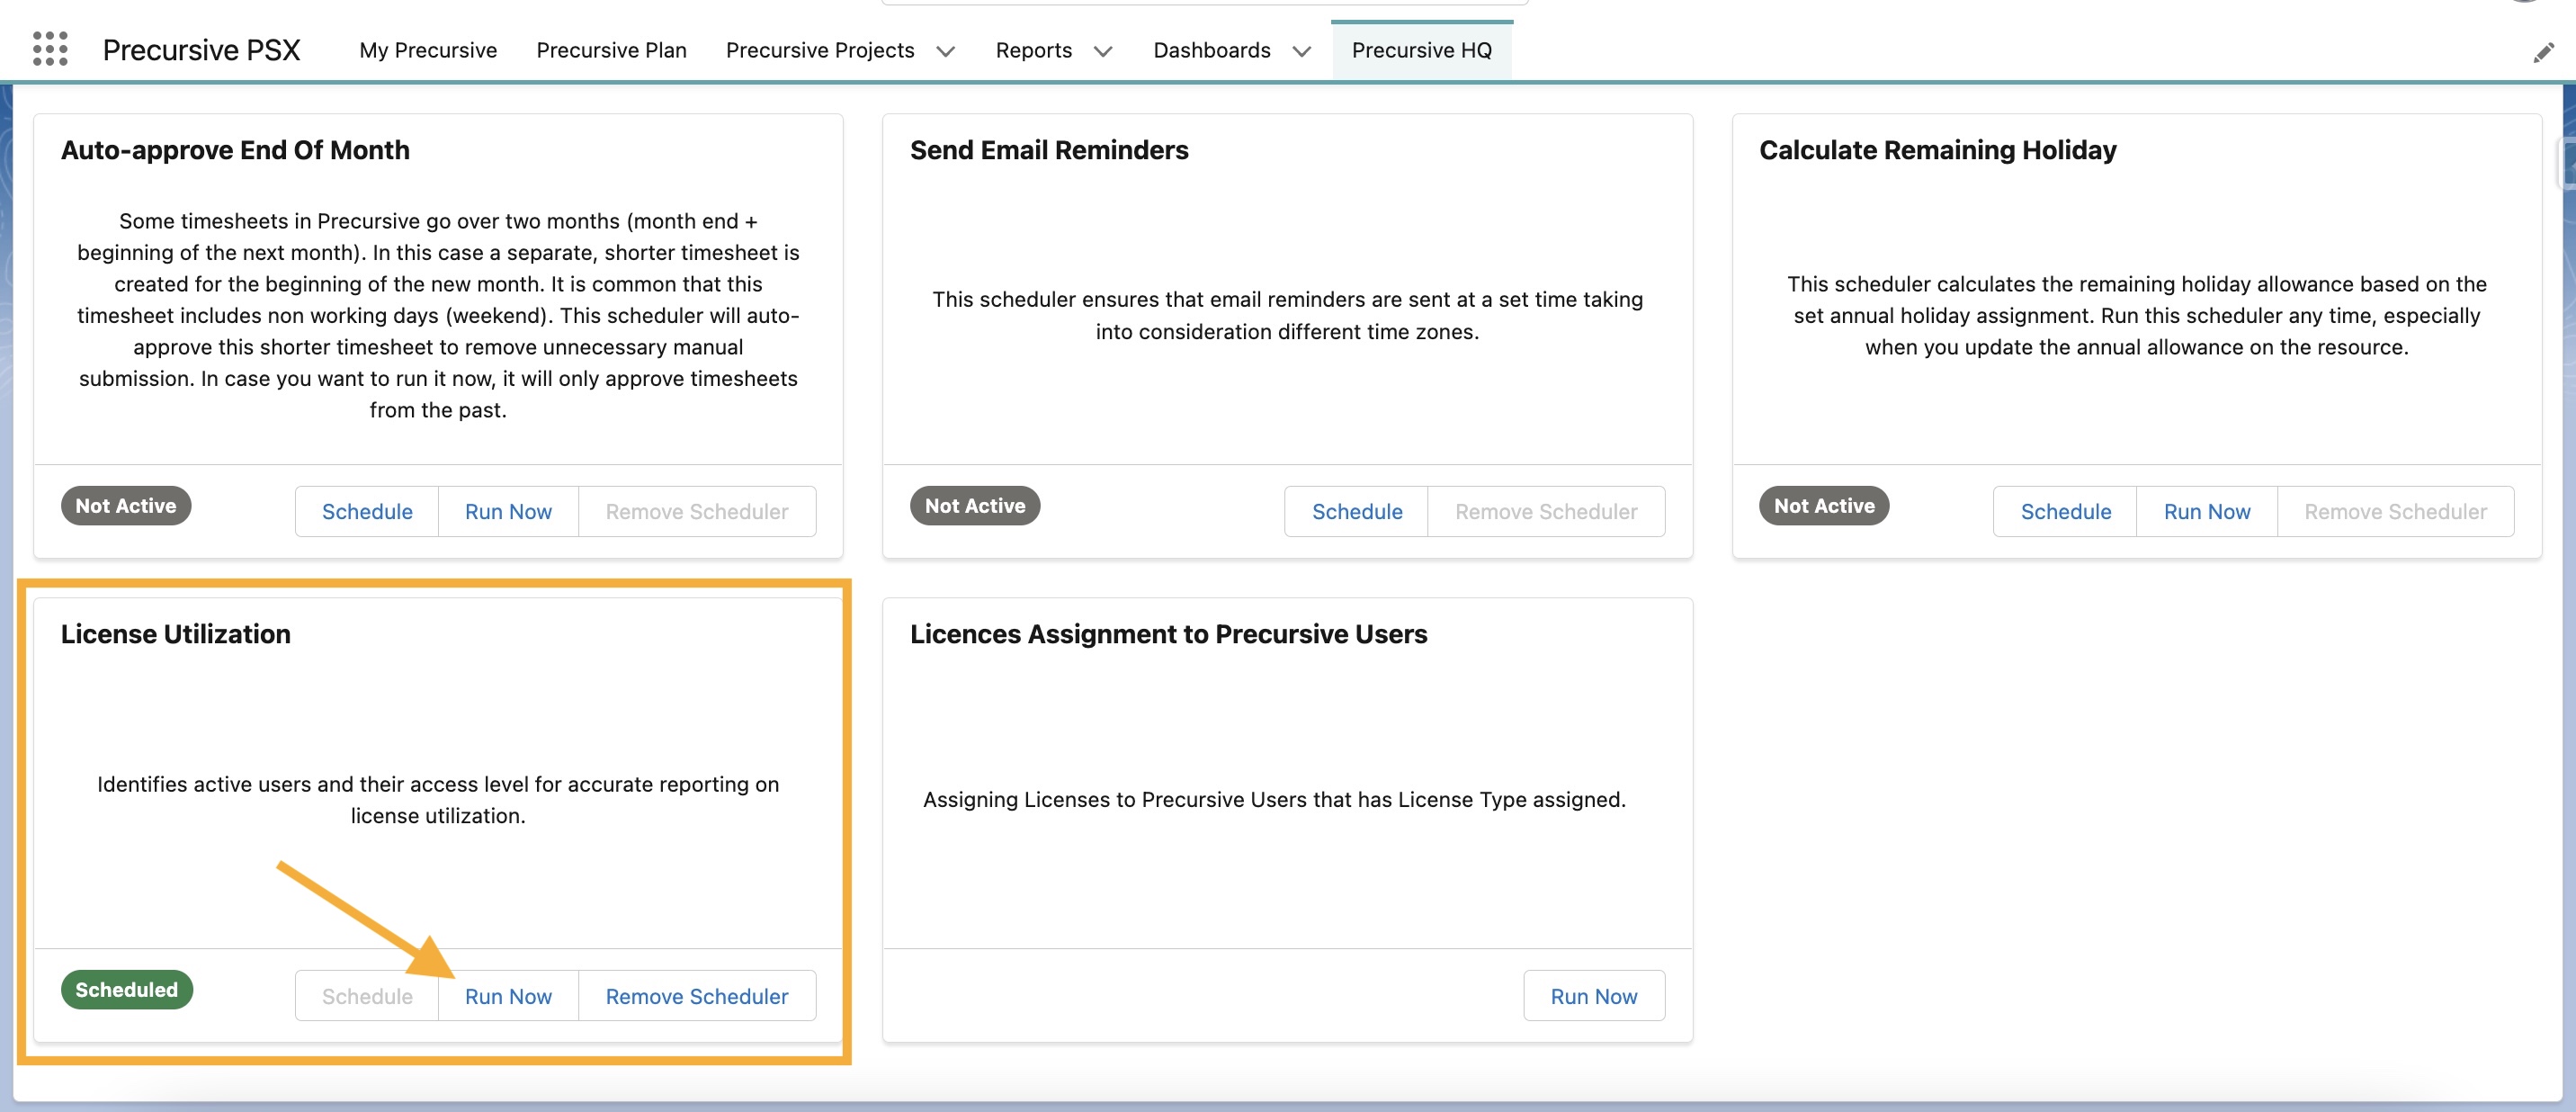Open the Dashboards tab

(x=1211, y=50)
